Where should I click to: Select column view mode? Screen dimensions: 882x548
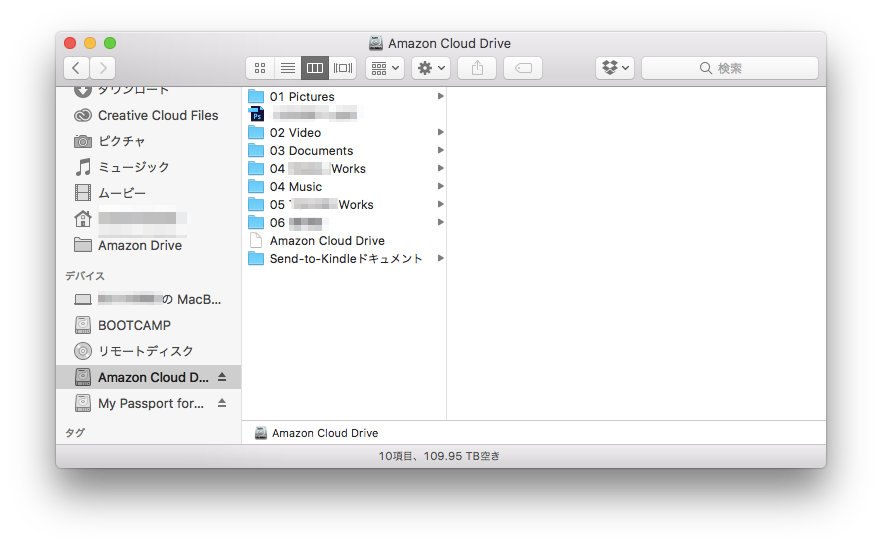coord(315,68)
